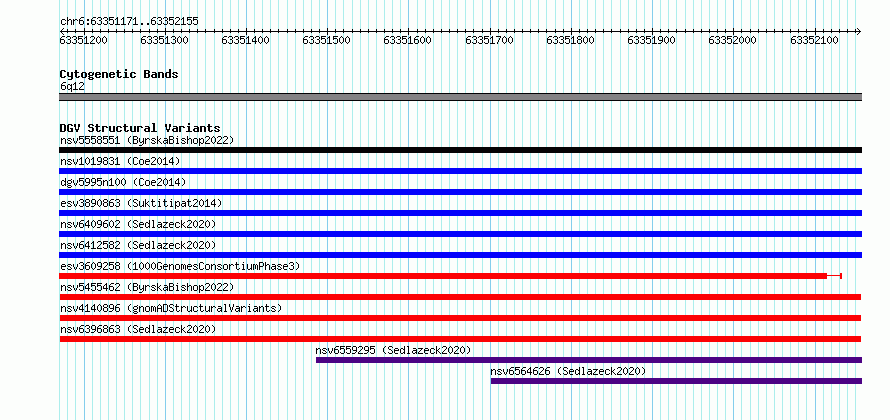The width and height of the screenshot is (890, 420).
Task: Click ruler position 63351700
Action: coord(490,40)
